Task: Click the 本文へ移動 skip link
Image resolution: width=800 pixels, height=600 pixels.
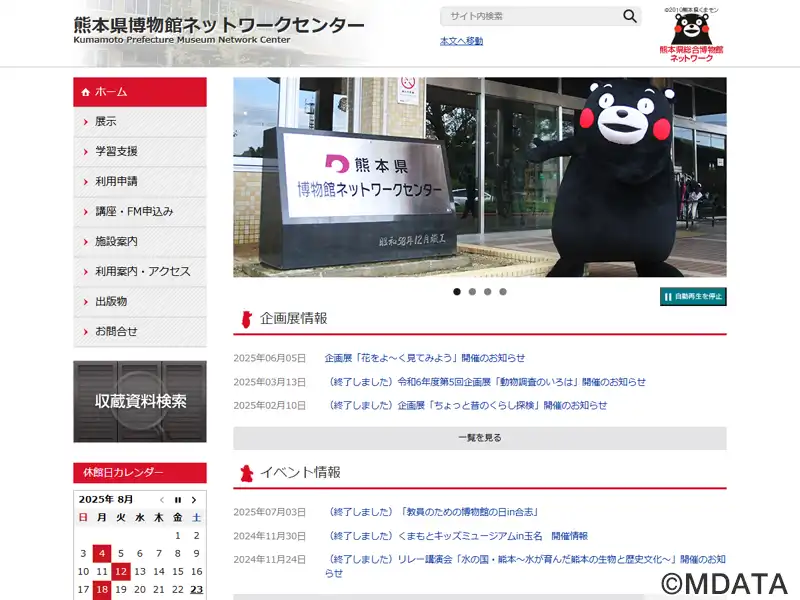Action: point(461,41)
